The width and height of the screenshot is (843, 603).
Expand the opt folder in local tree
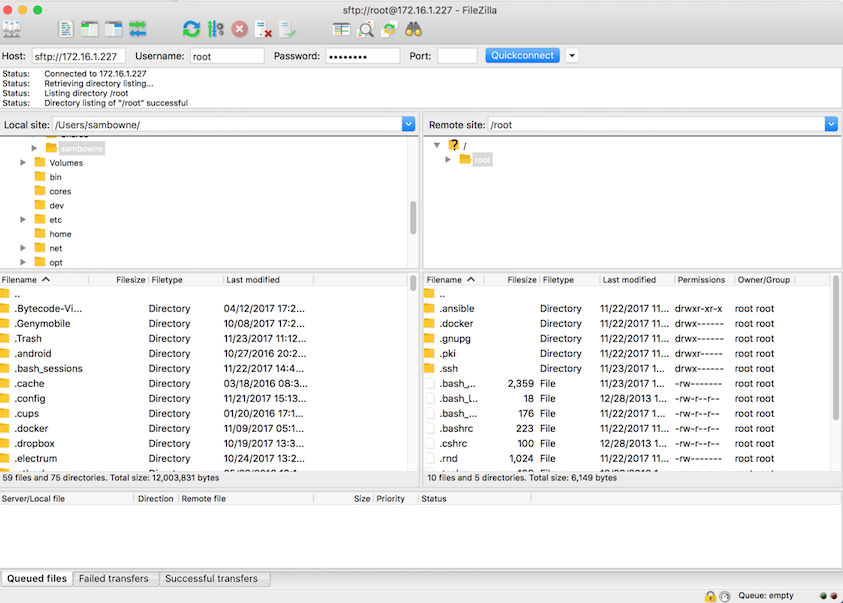coord(23,262)
